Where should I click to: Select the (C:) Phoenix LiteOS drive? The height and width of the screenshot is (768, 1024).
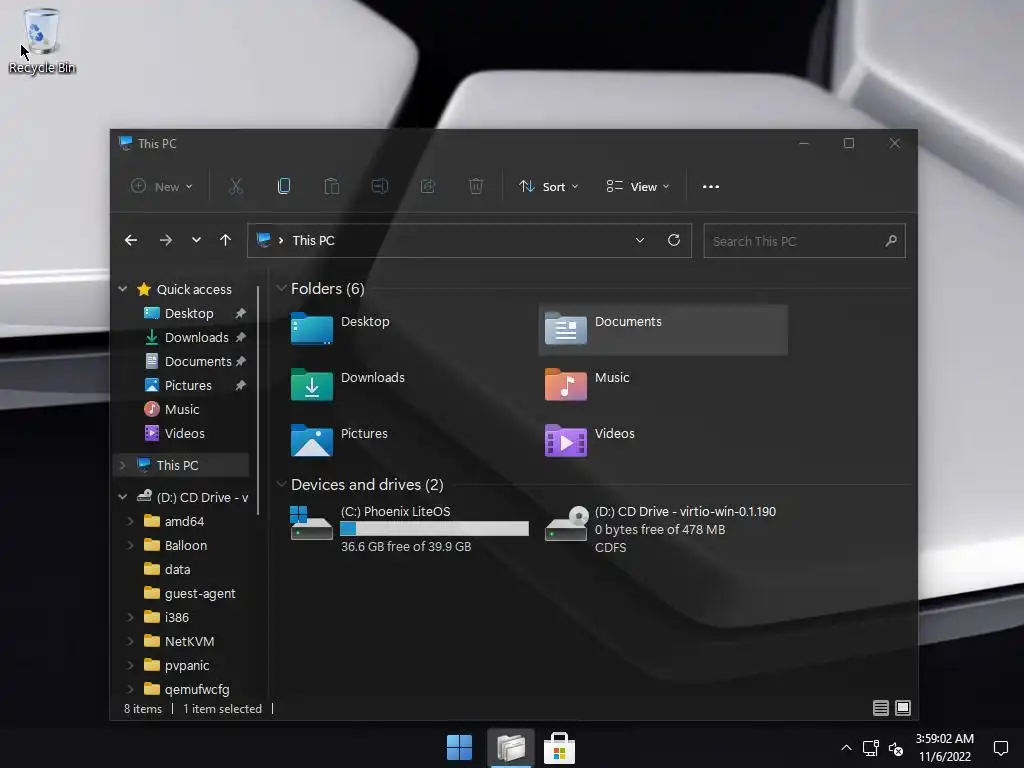coord(409,529)
